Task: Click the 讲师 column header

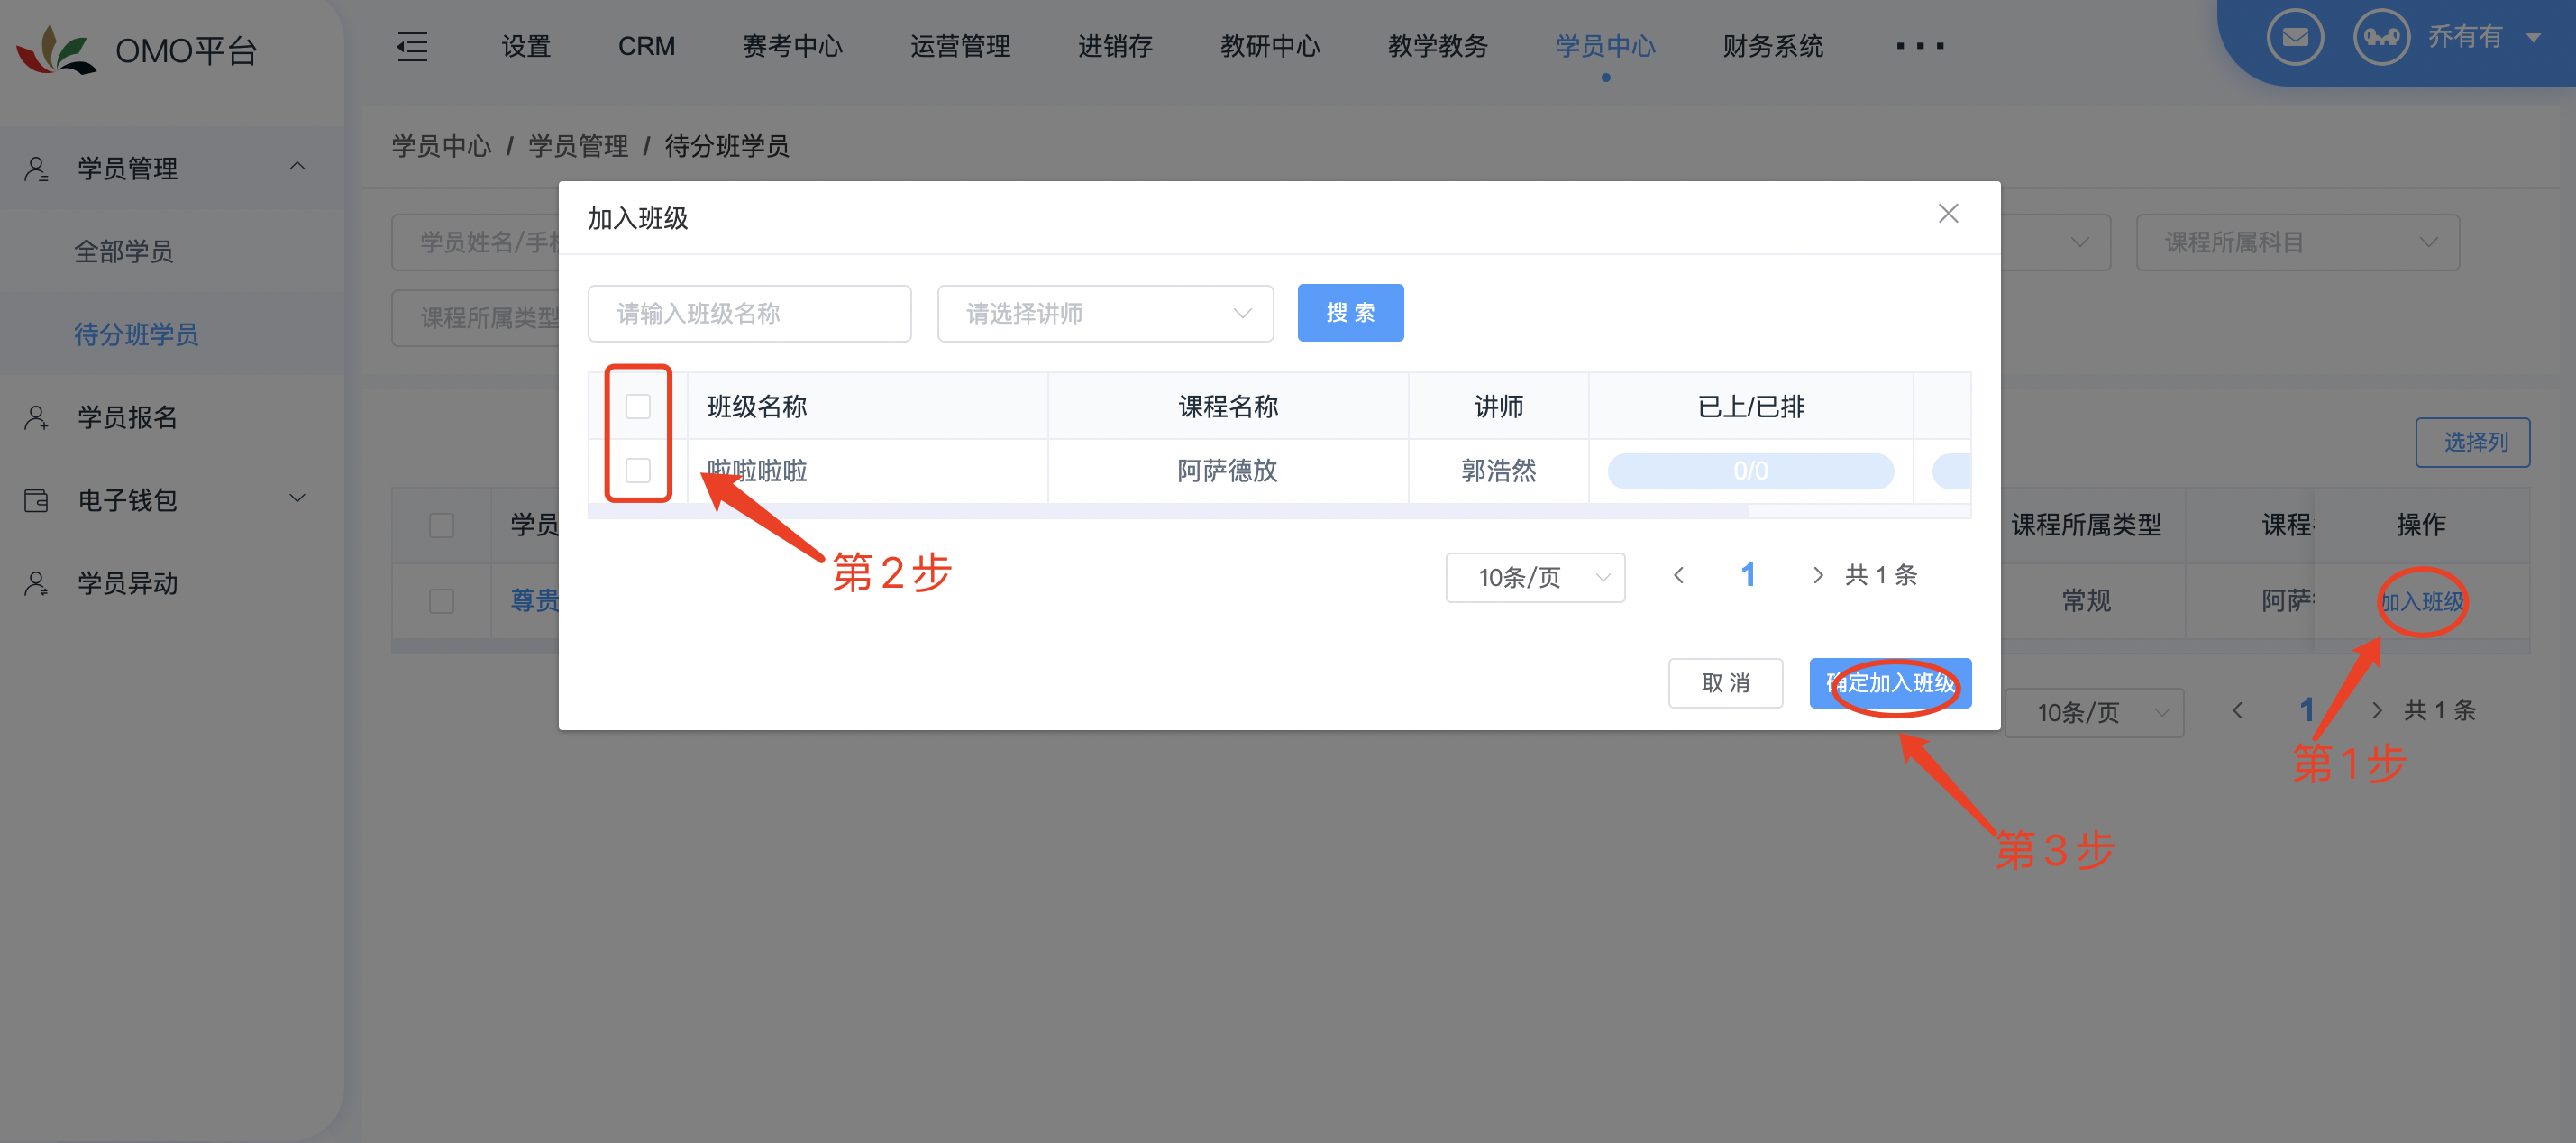Action: [1498, 406]
